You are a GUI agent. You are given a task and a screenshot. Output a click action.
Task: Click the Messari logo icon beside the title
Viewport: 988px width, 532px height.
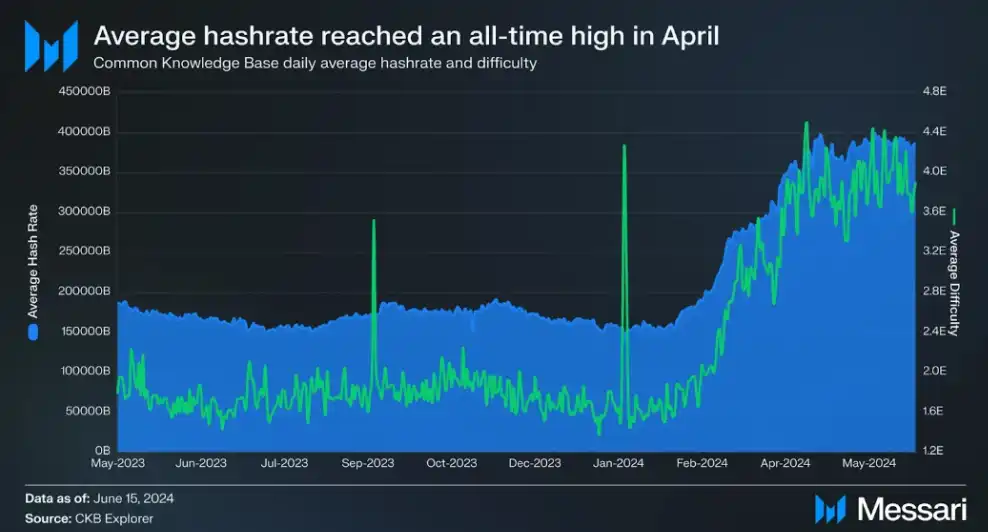click(x=49, y=46)
